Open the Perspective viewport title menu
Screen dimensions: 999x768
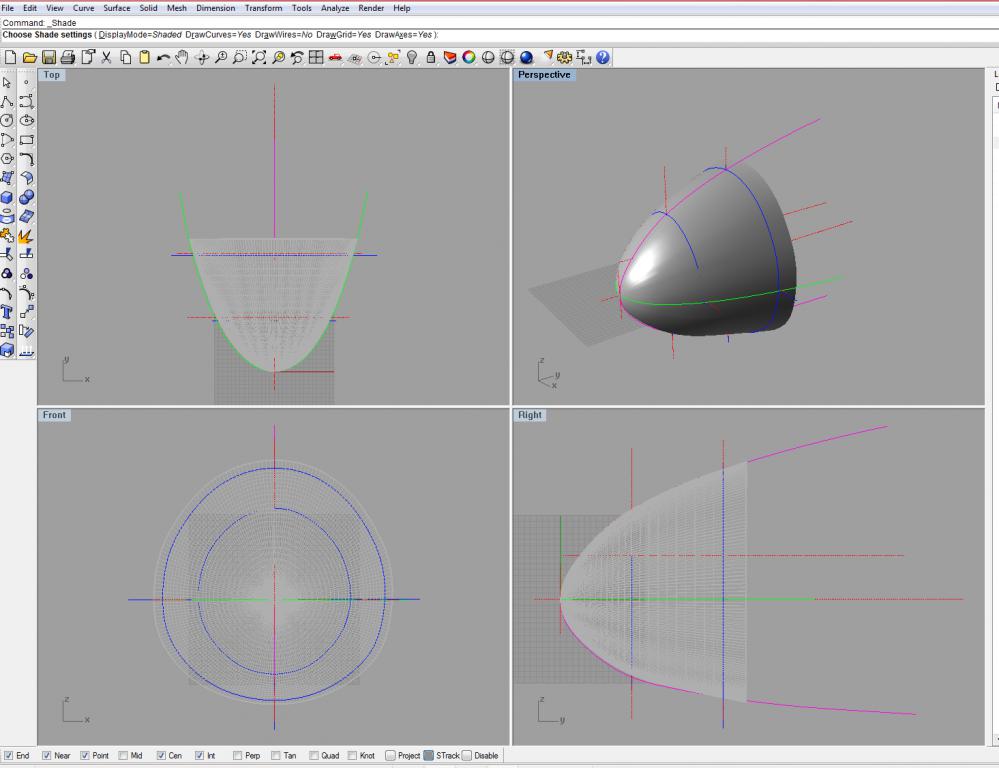tap(544, 75)
